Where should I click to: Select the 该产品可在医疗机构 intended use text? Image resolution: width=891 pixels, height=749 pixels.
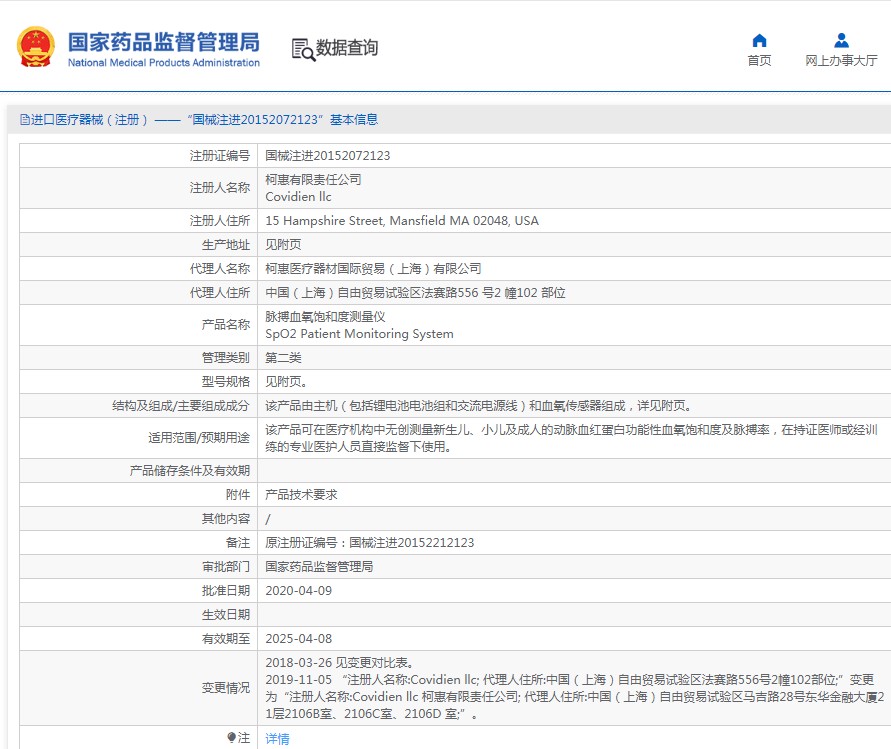click(572, 438)
